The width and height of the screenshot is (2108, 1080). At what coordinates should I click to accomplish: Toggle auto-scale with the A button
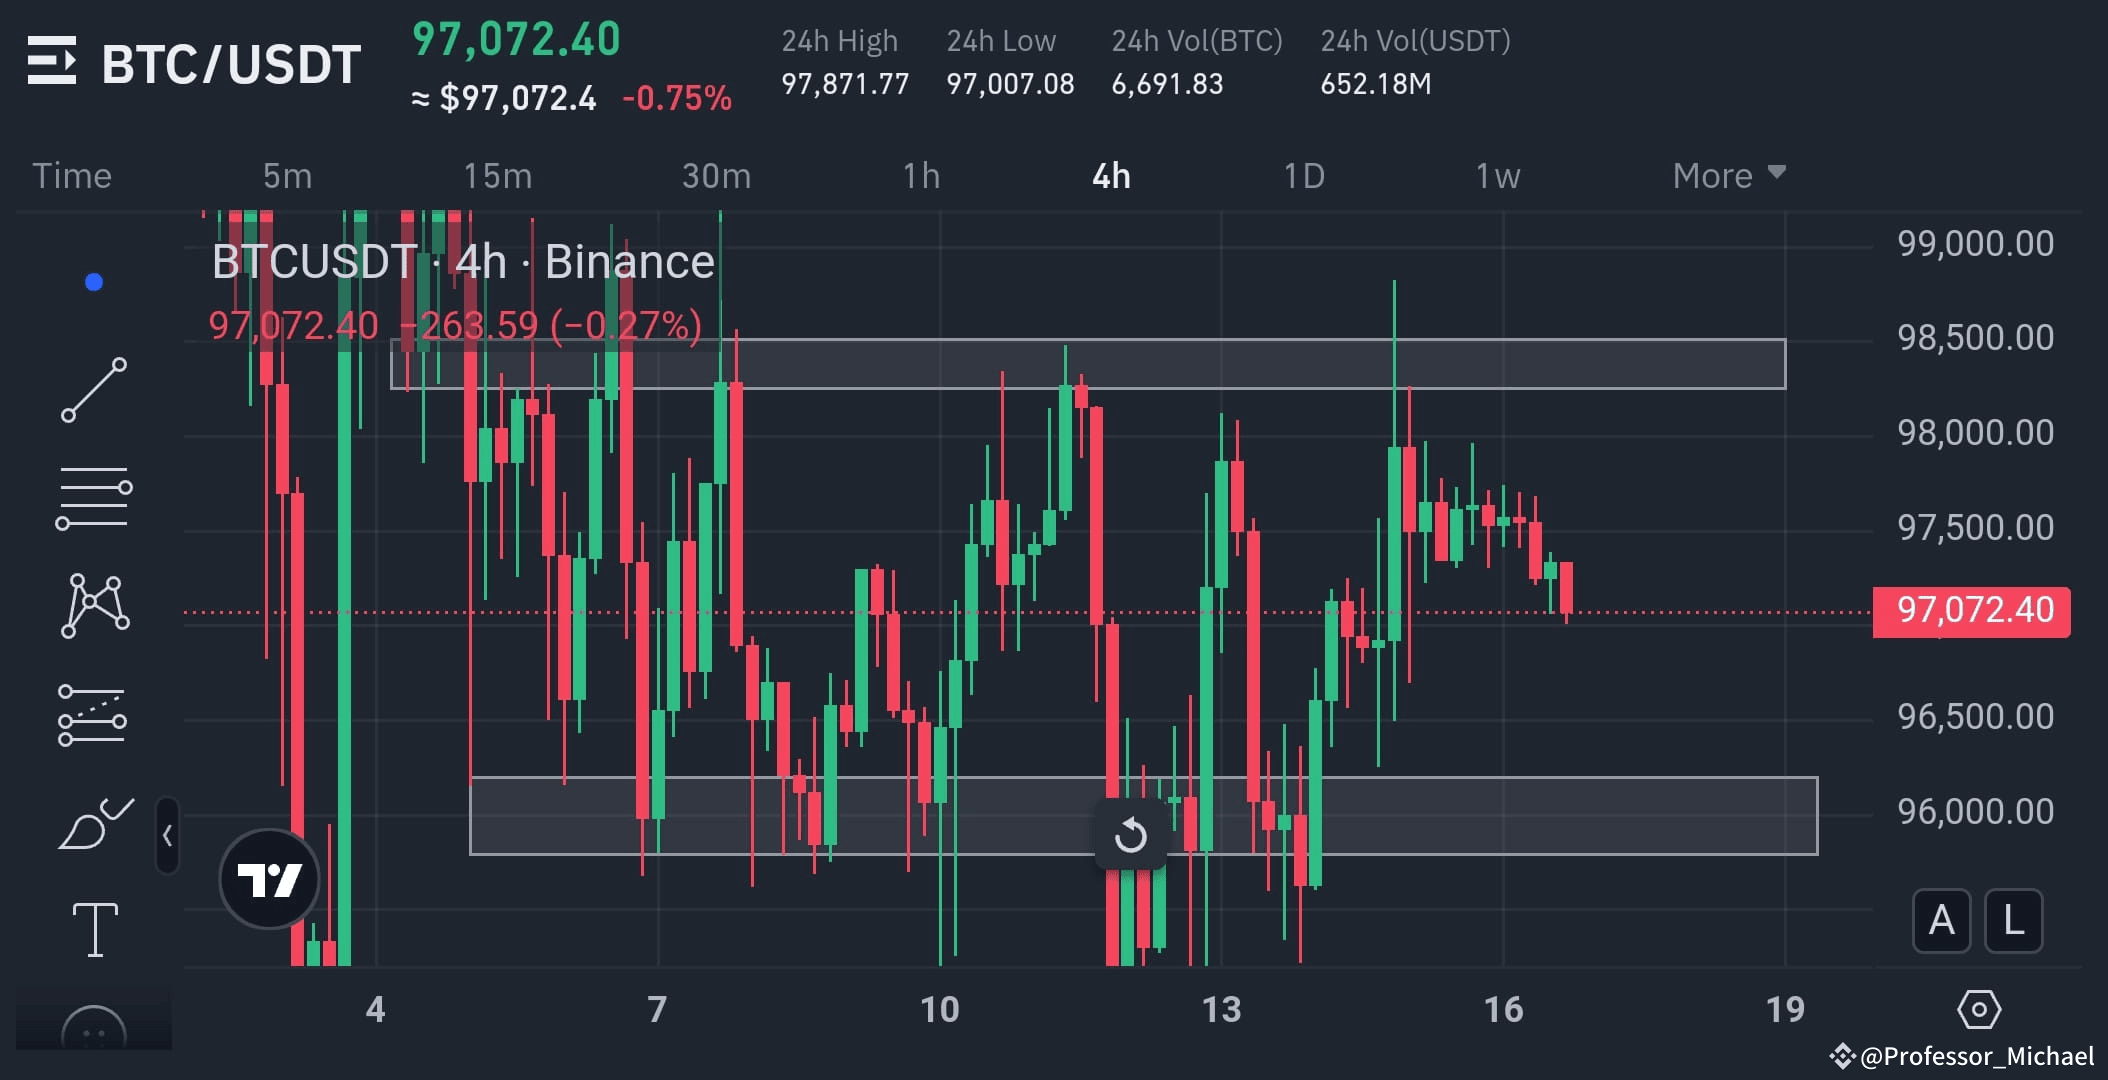1941,921
